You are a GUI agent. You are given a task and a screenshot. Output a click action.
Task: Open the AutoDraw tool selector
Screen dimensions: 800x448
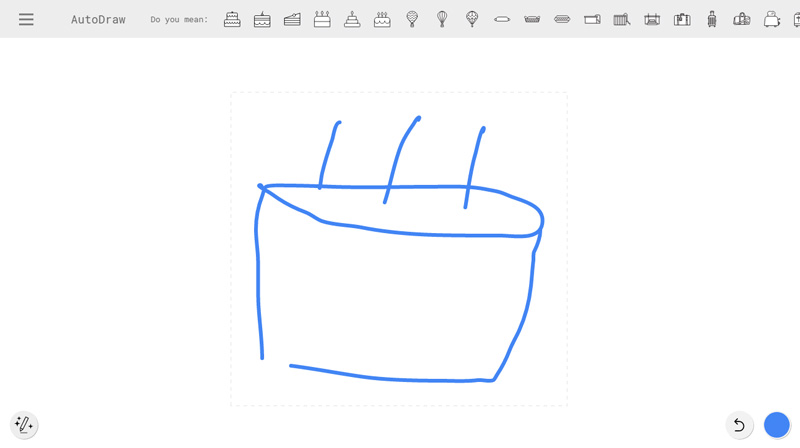pyautogui.click(x=24, y=425)
